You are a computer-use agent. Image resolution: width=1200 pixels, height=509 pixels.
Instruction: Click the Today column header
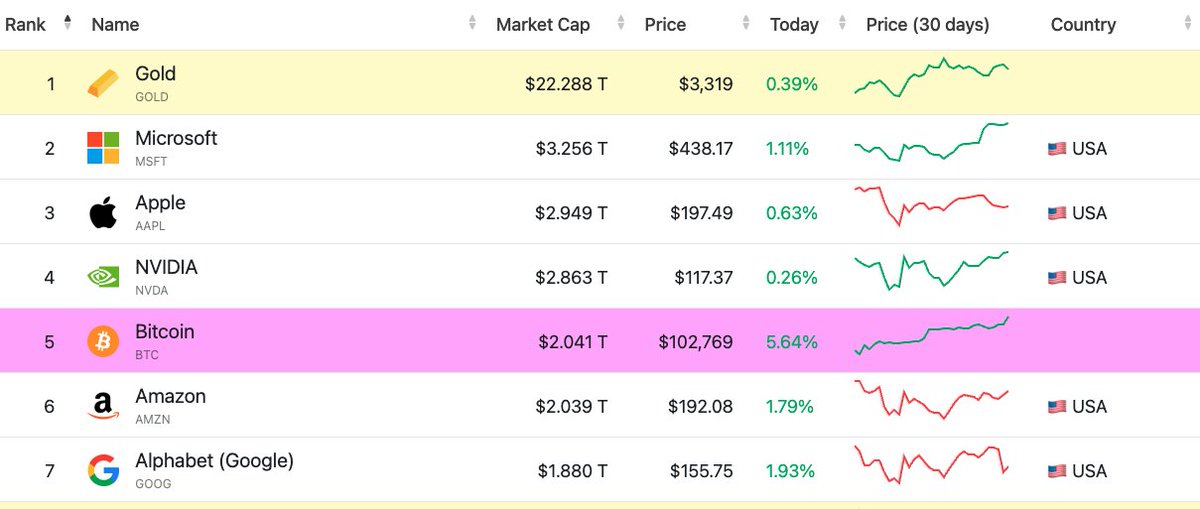(x=794, y=24)
